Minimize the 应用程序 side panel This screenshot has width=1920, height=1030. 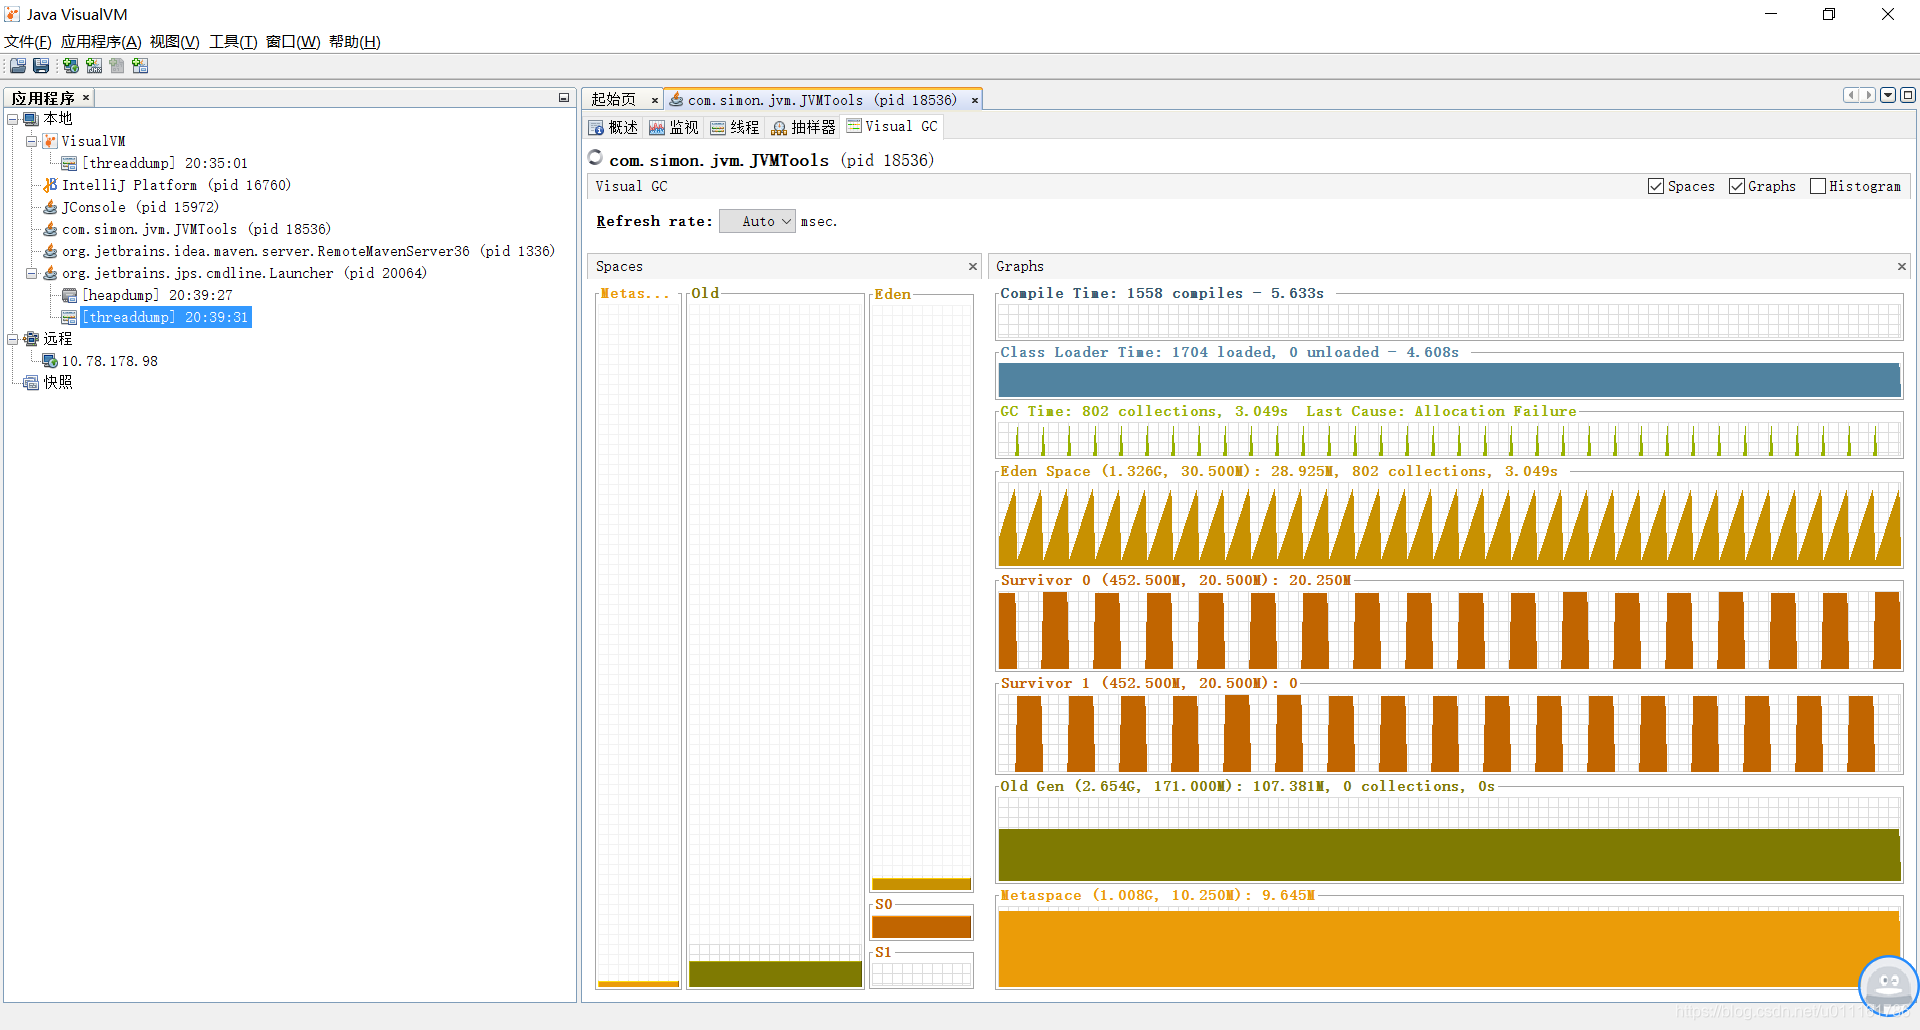click(x=564, y=98)
